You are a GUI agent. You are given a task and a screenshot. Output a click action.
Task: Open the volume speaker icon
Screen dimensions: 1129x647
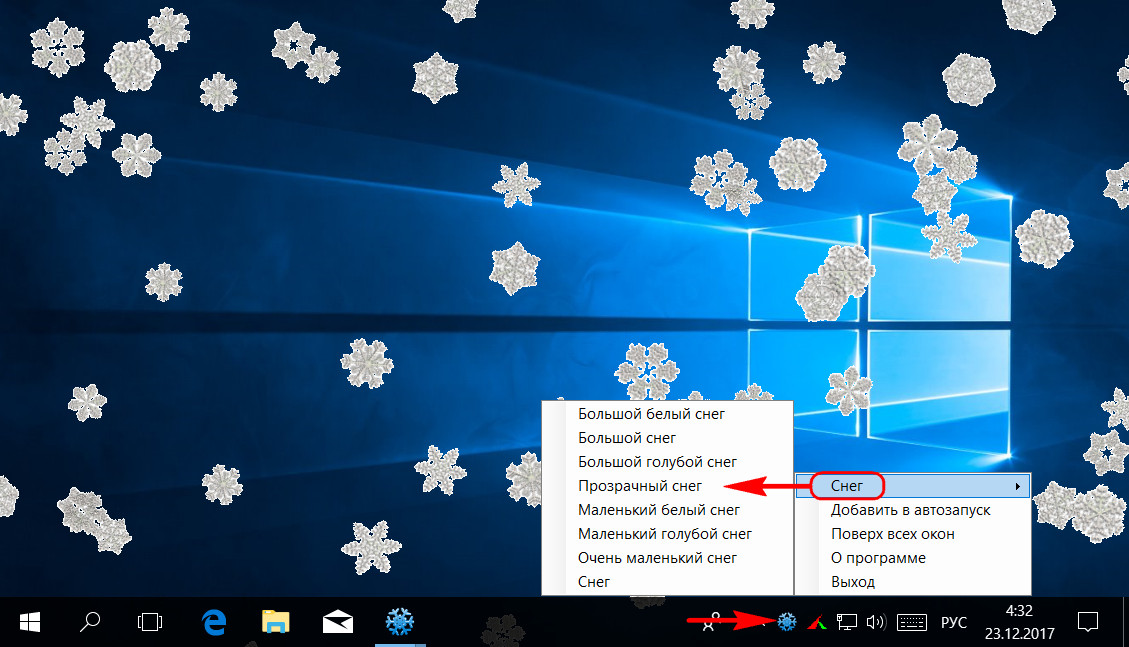click(x=876, y=623)
